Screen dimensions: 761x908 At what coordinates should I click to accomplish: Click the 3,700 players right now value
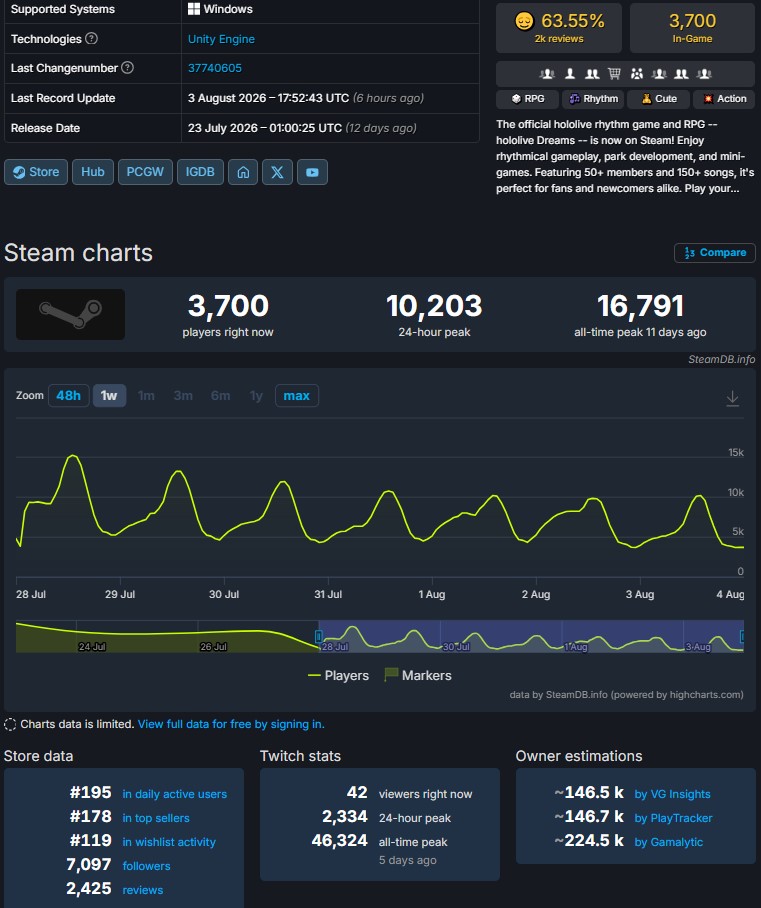(228, 306)
